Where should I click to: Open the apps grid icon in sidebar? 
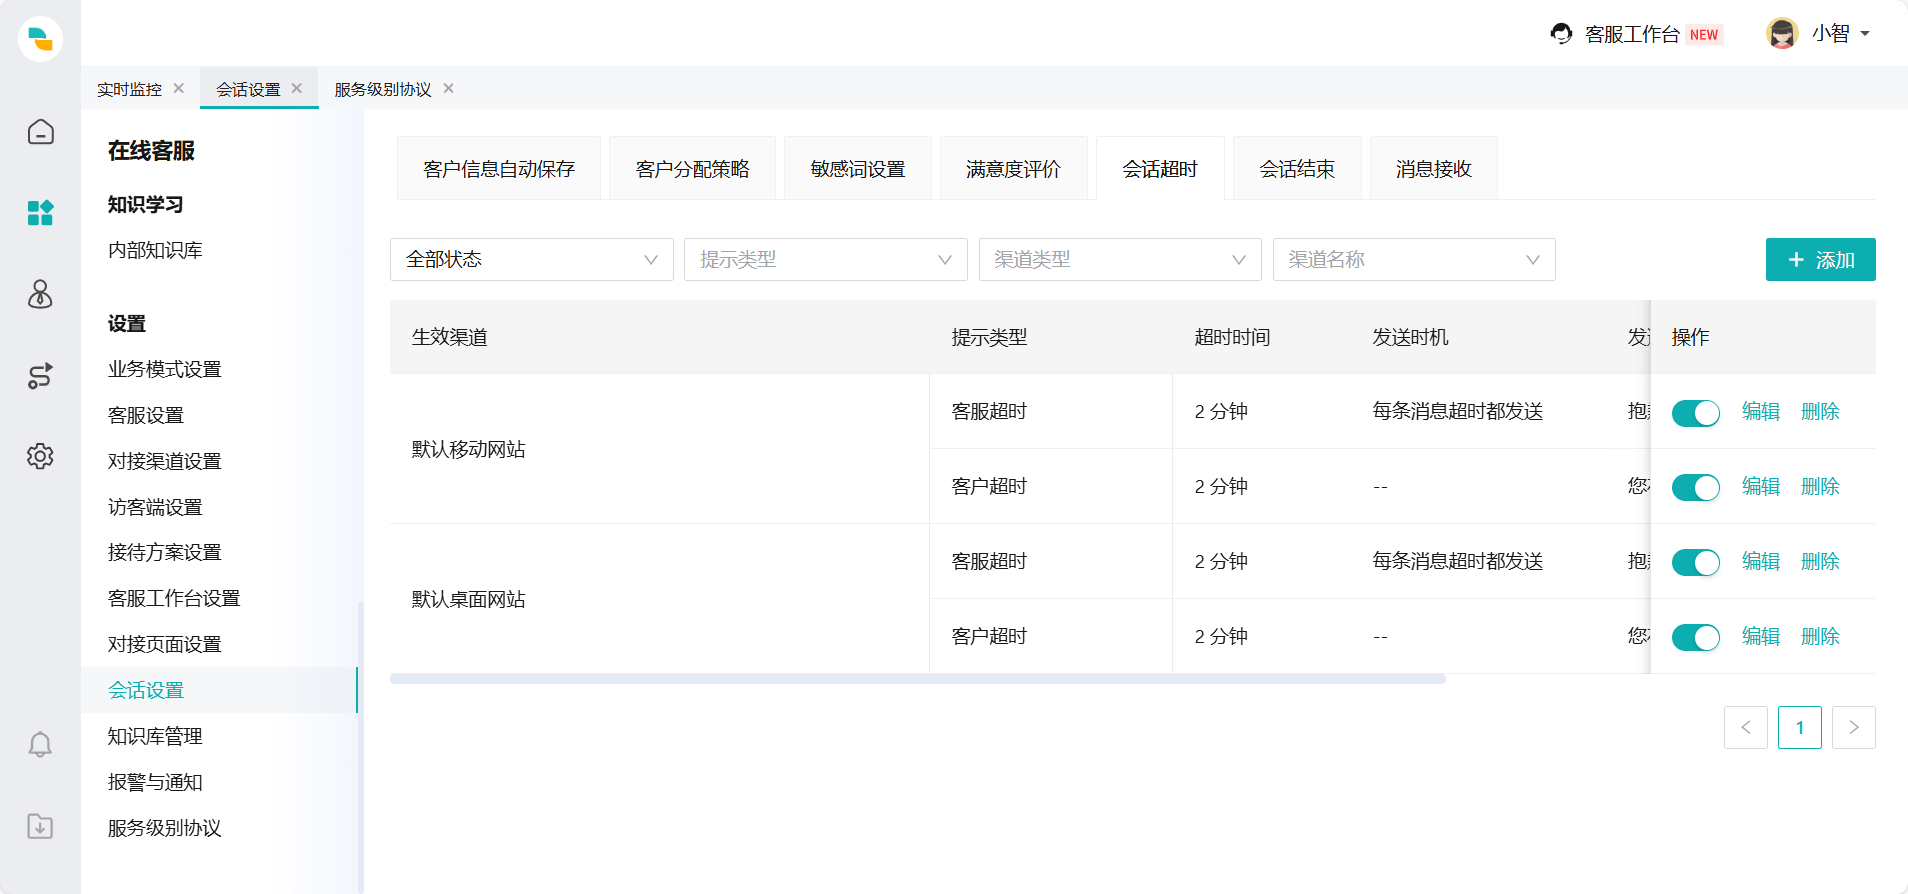point(40,213)
